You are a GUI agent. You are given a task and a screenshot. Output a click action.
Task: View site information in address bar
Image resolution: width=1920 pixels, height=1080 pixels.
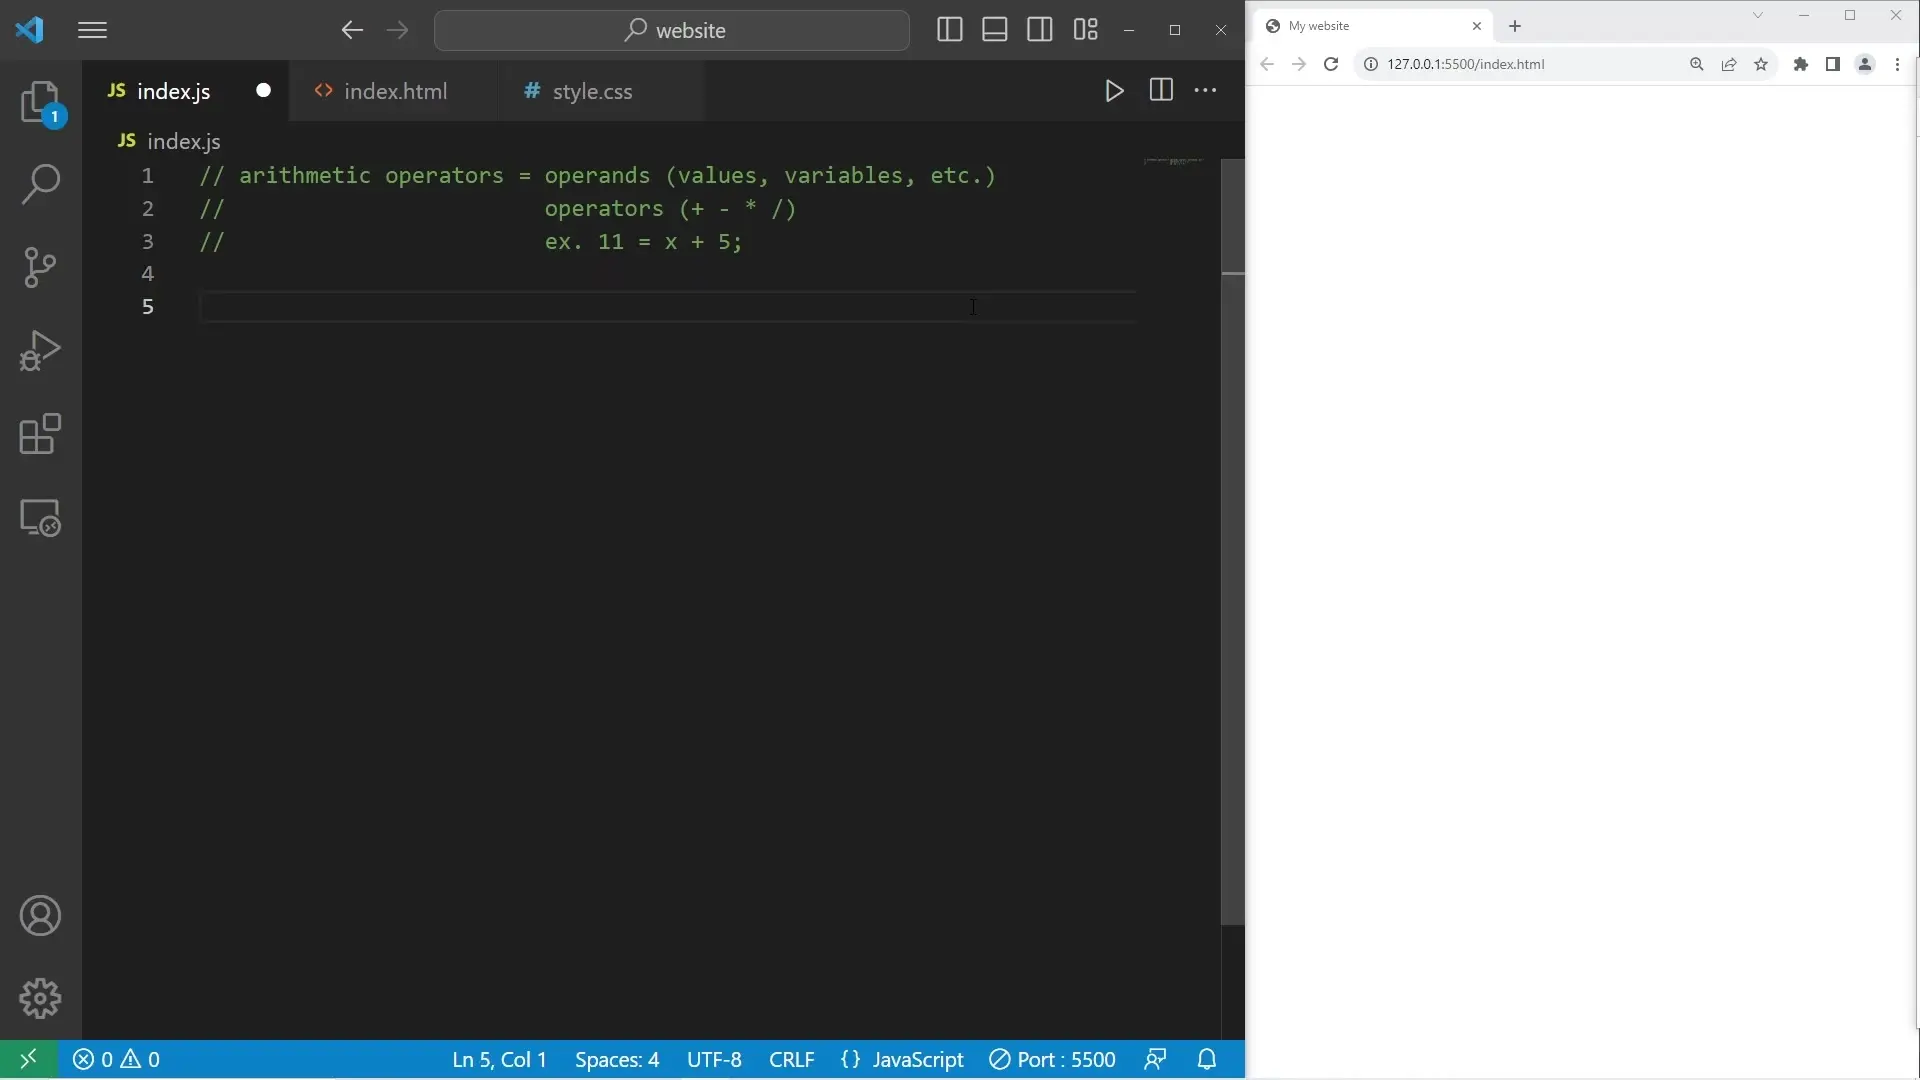(x=1371, y=64)
